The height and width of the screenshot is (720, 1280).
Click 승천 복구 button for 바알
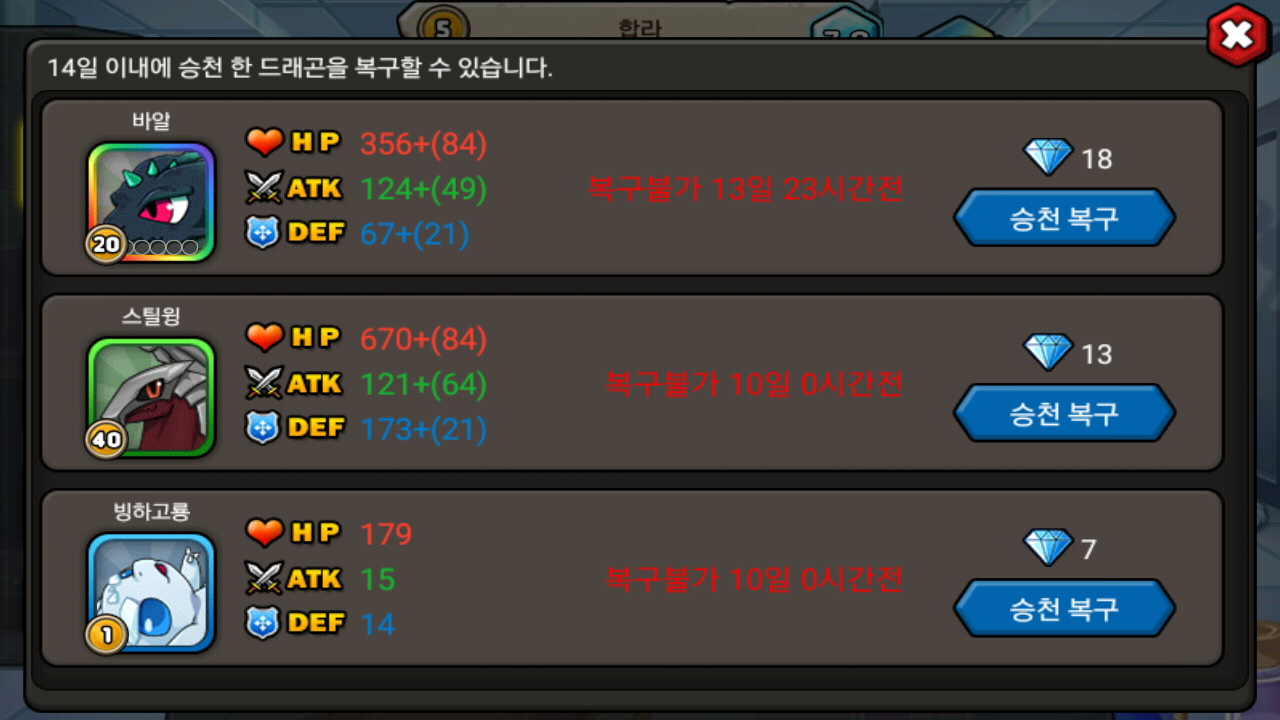coord(1064,218)
